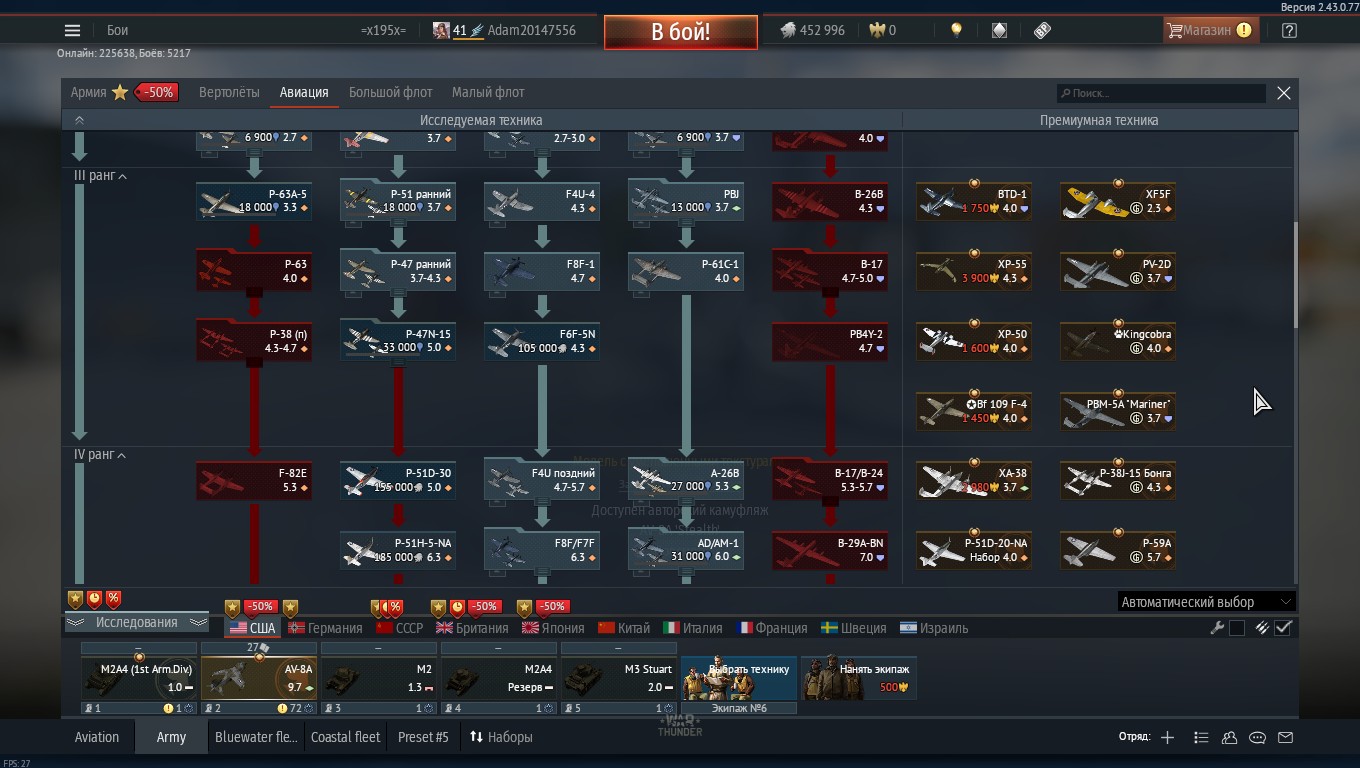Expand the F4U поздний aircraft group
This screenshot has width=1360, height=768.
pos(542,480)
